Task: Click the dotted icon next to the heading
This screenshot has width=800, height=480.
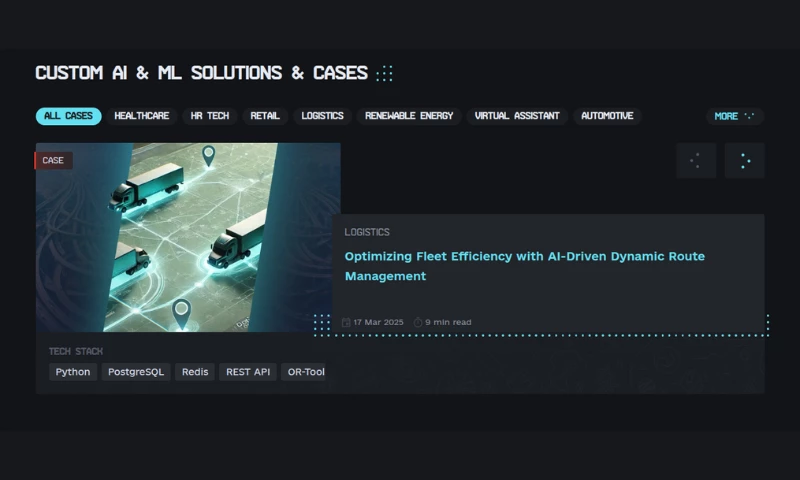Action: 384,73
